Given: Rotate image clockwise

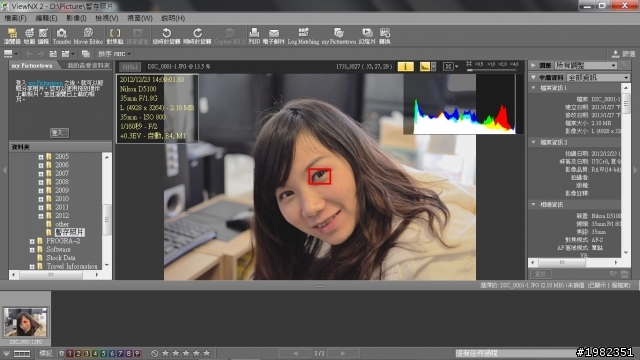Looking at the screenshot, I should click(x=198, y=36).
